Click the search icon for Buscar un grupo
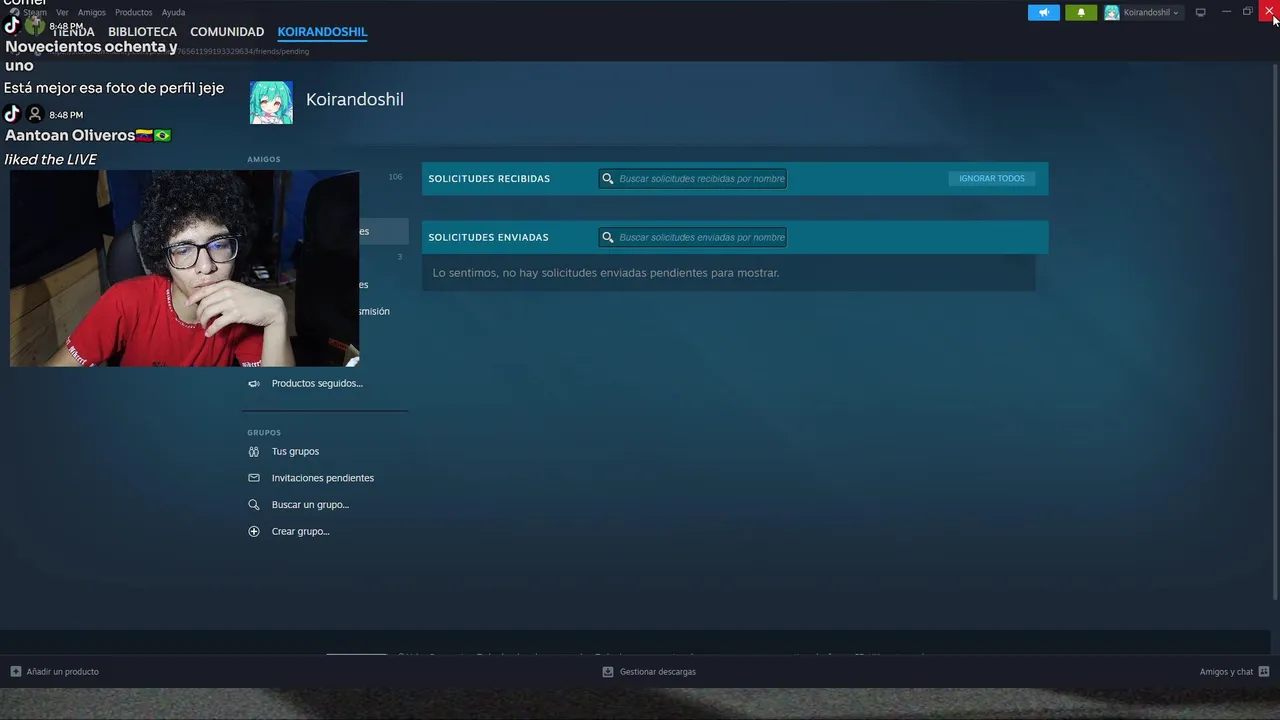This screenshot has width=1280, height=720. 254,505
